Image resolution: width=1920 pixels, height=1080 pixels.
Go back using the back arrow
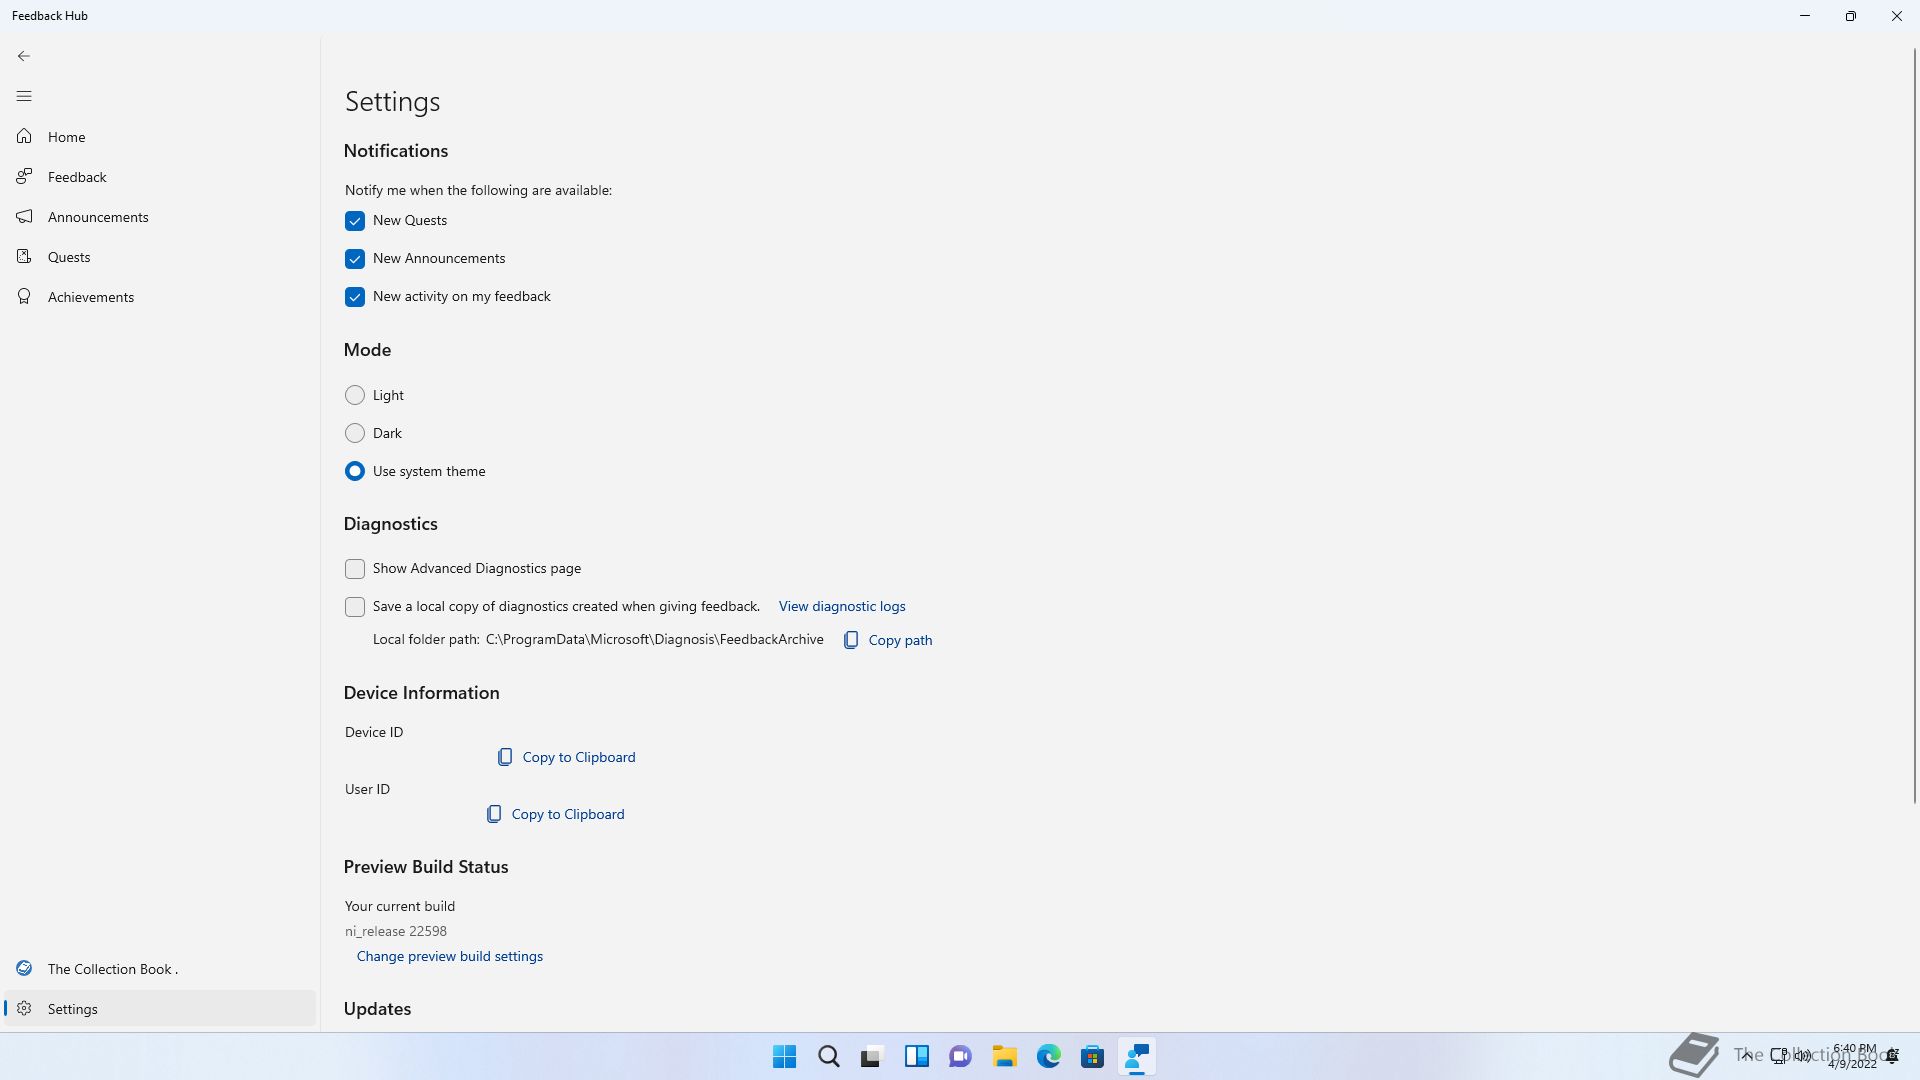click(x=24, y=56)
